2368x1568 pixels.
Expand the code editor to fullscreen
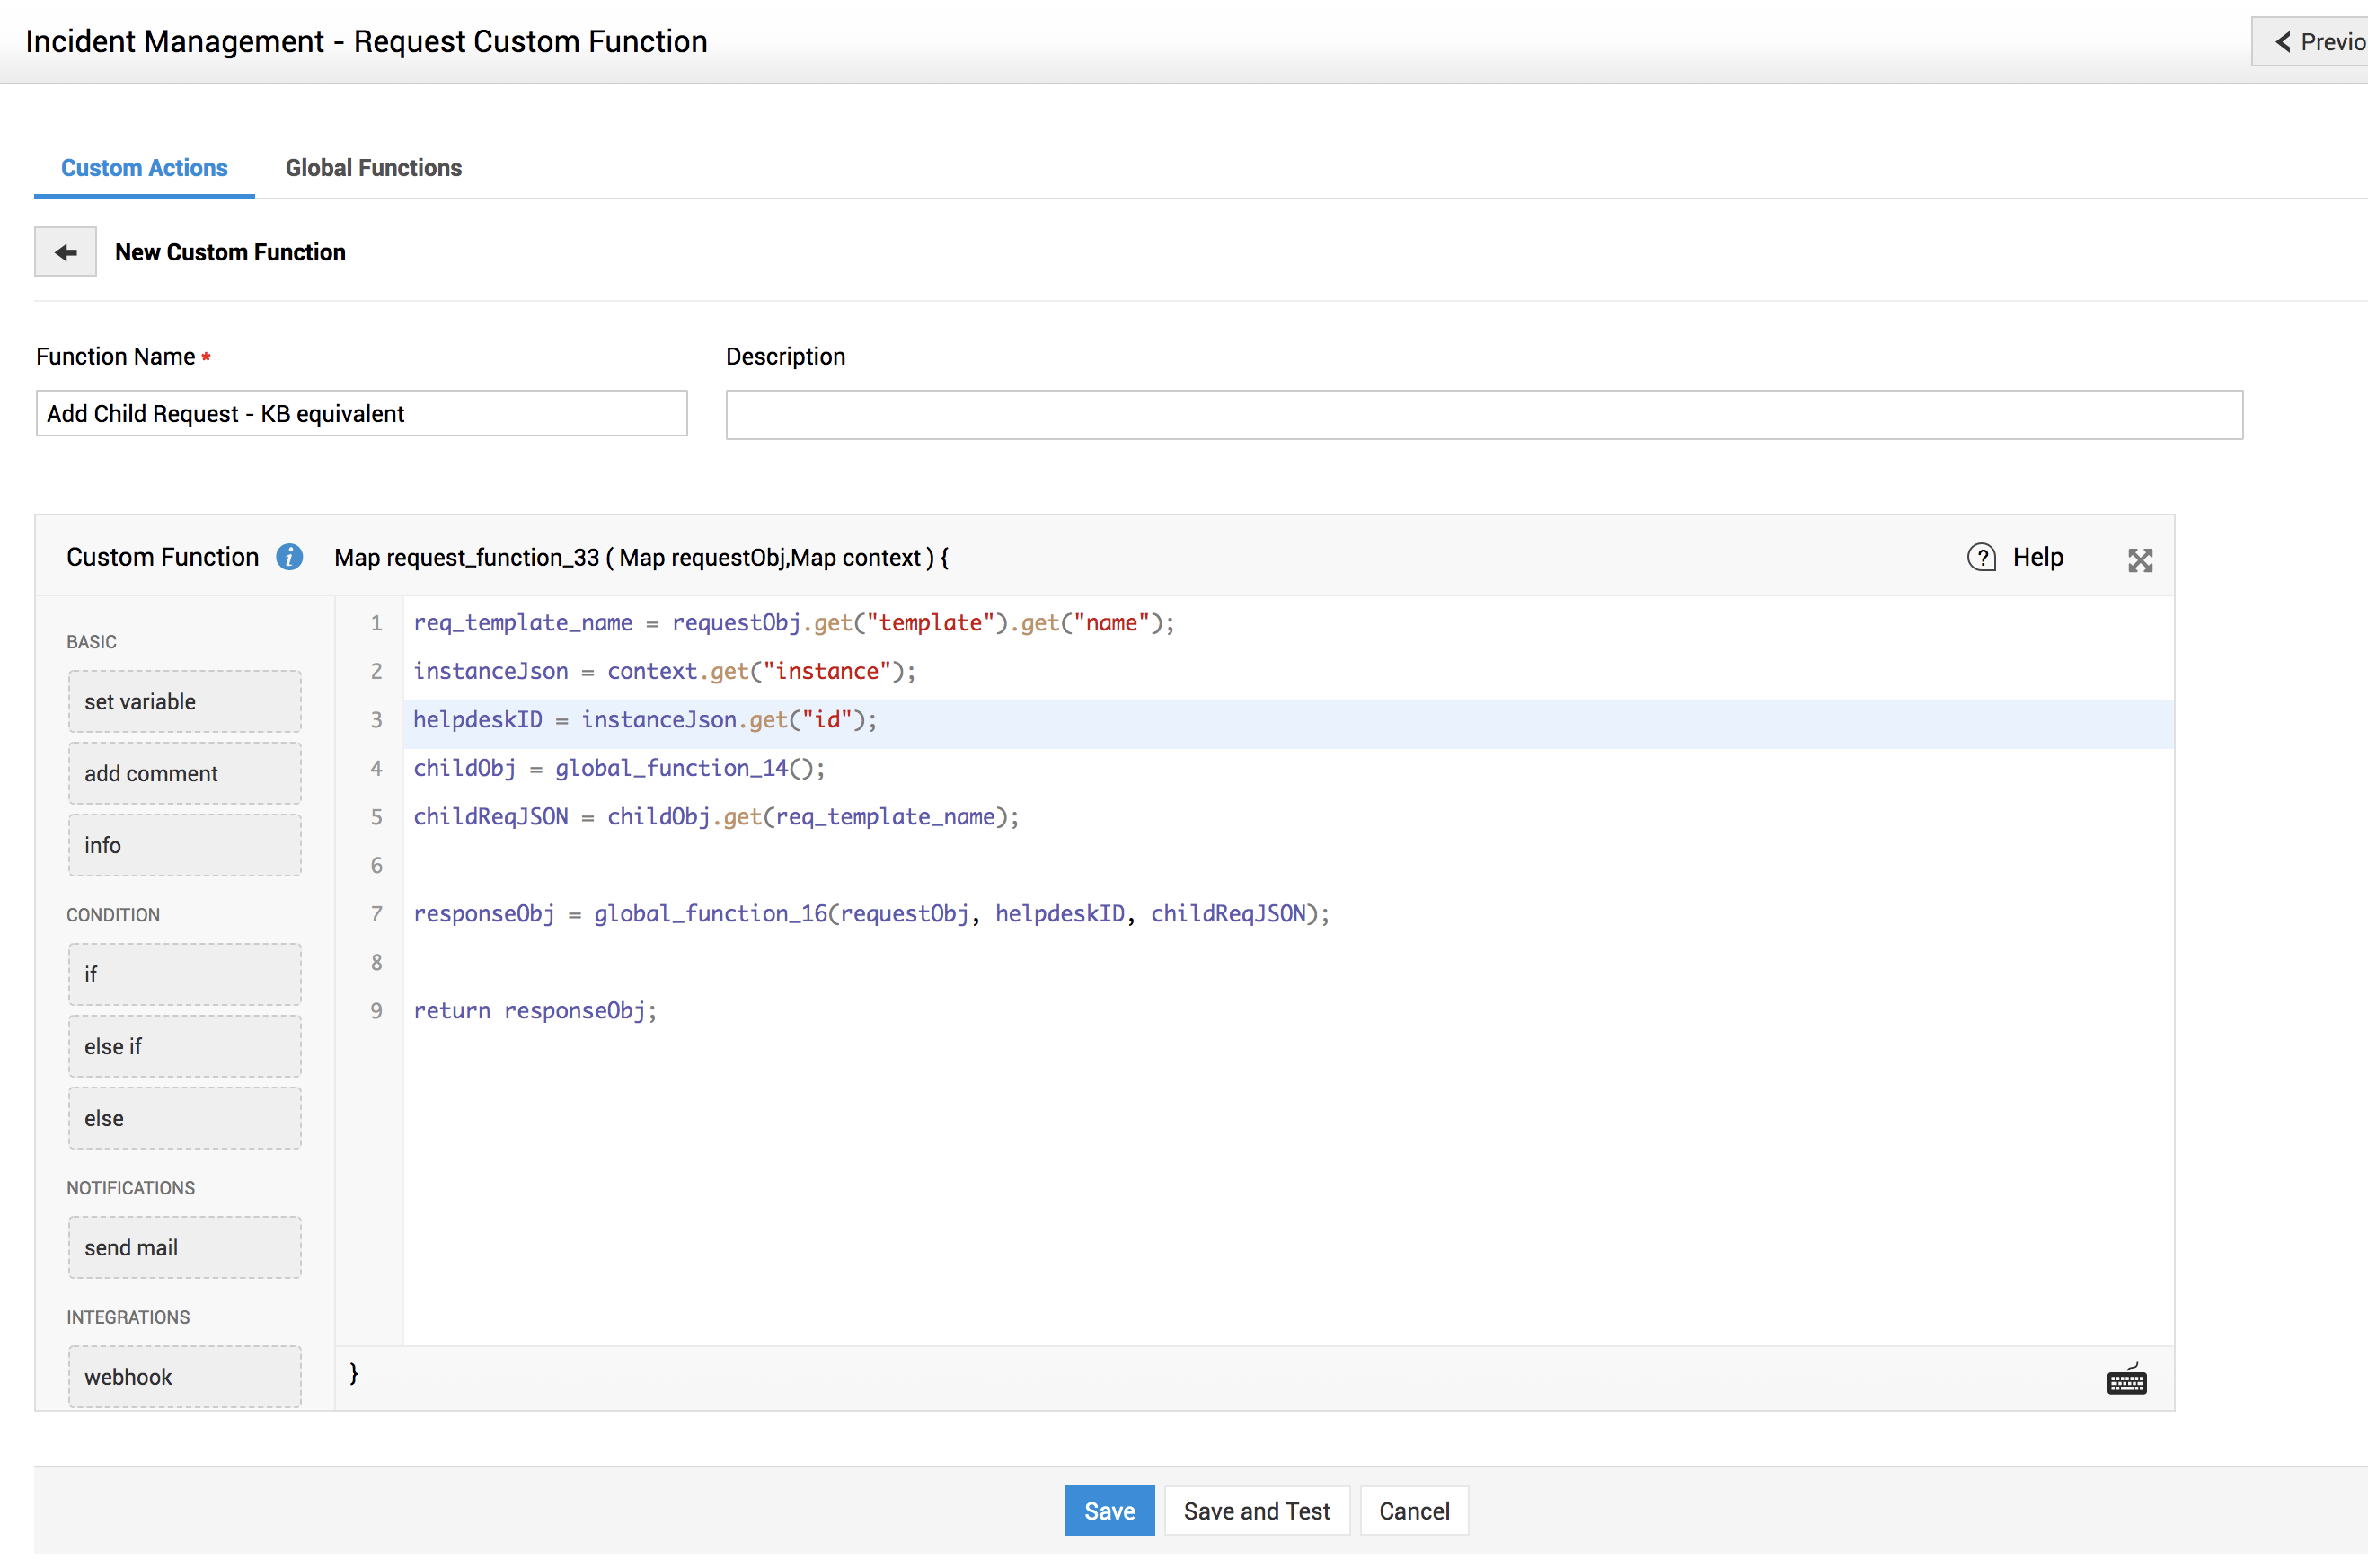pyautogui.click(x=2139, y=559)
